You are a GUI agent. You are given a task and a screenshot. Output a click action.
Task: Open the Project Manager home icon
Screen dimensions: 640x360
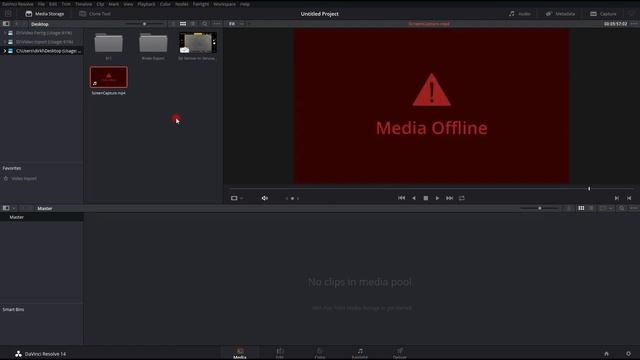pyautogui.click(x=607, y=354)
